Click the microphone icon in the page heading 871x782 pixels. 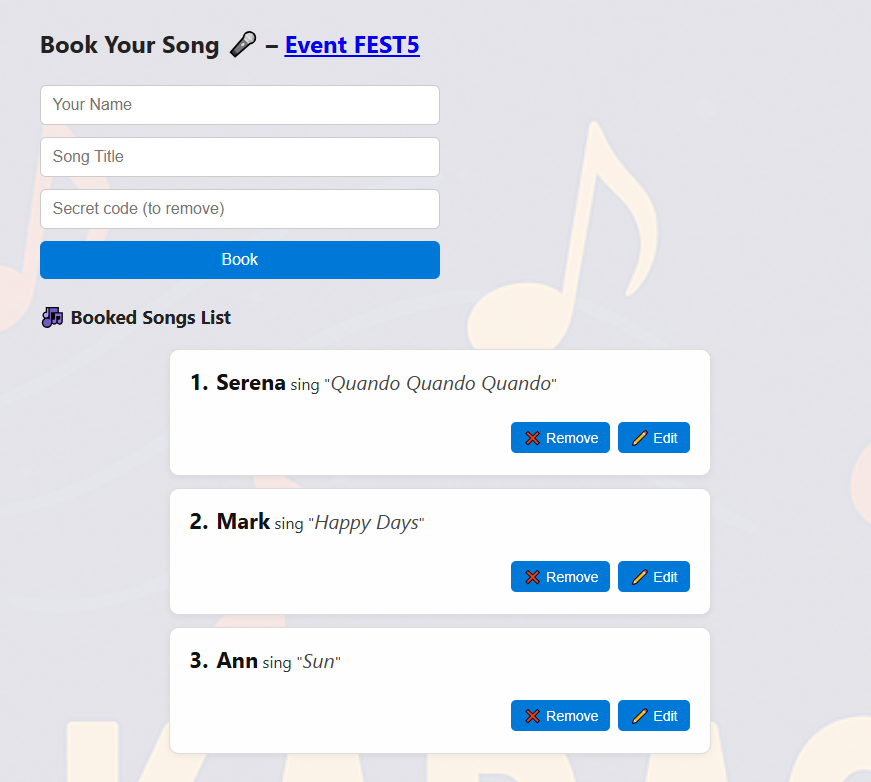click(x=242, y=45)
